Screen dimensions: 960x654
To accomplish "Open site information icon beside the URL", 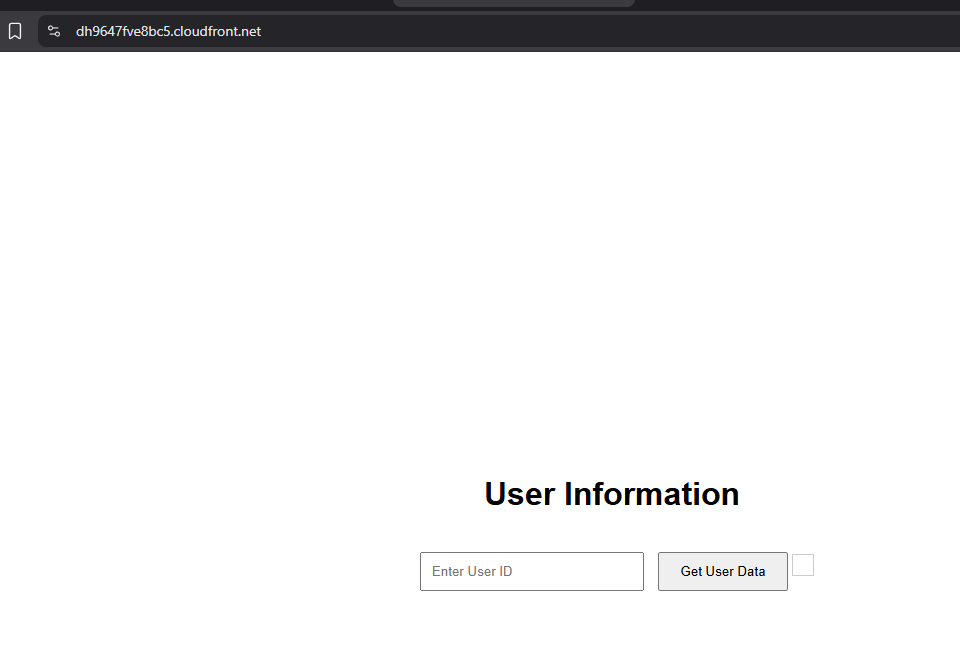I will (x=55, y=31).
